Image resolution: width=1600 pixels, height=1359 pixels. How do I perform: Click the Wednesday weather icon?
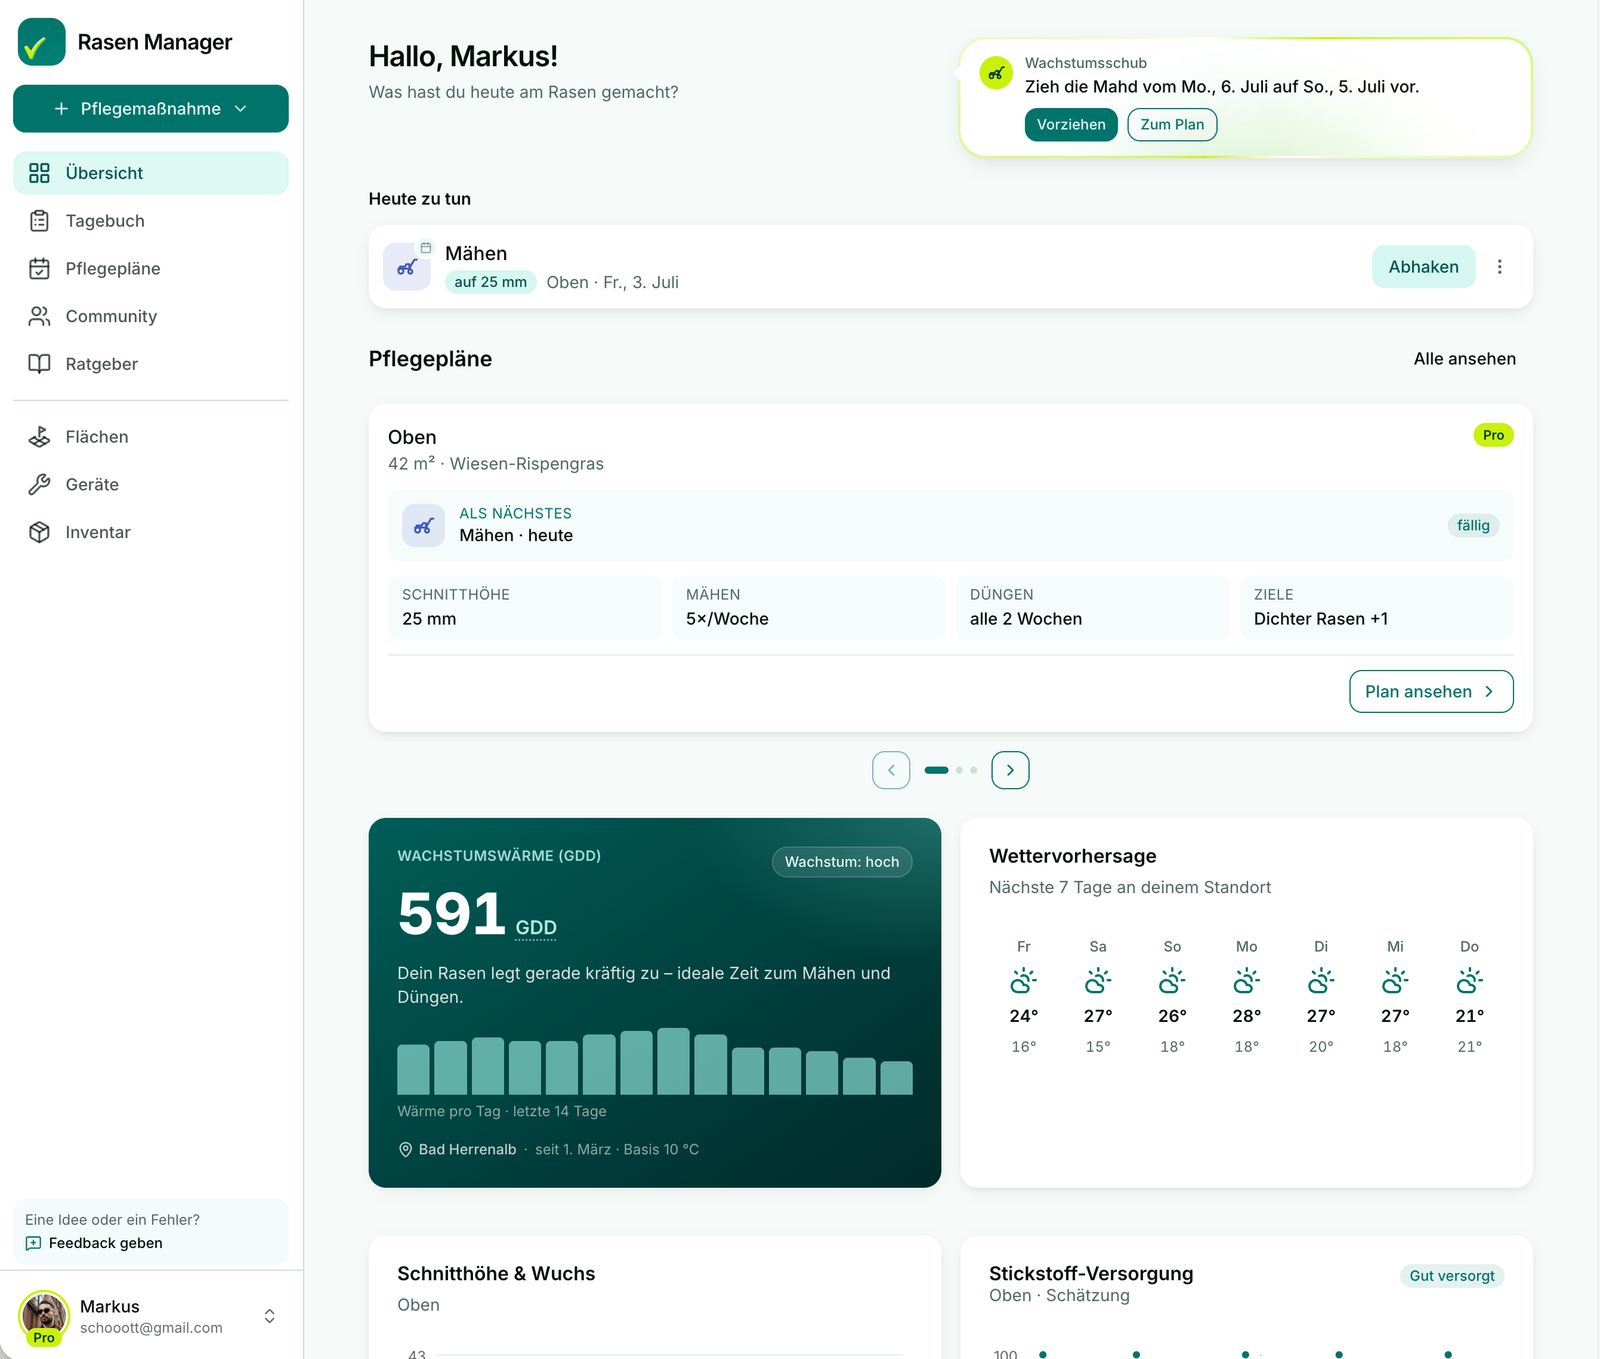click(x=1395, y=981)
